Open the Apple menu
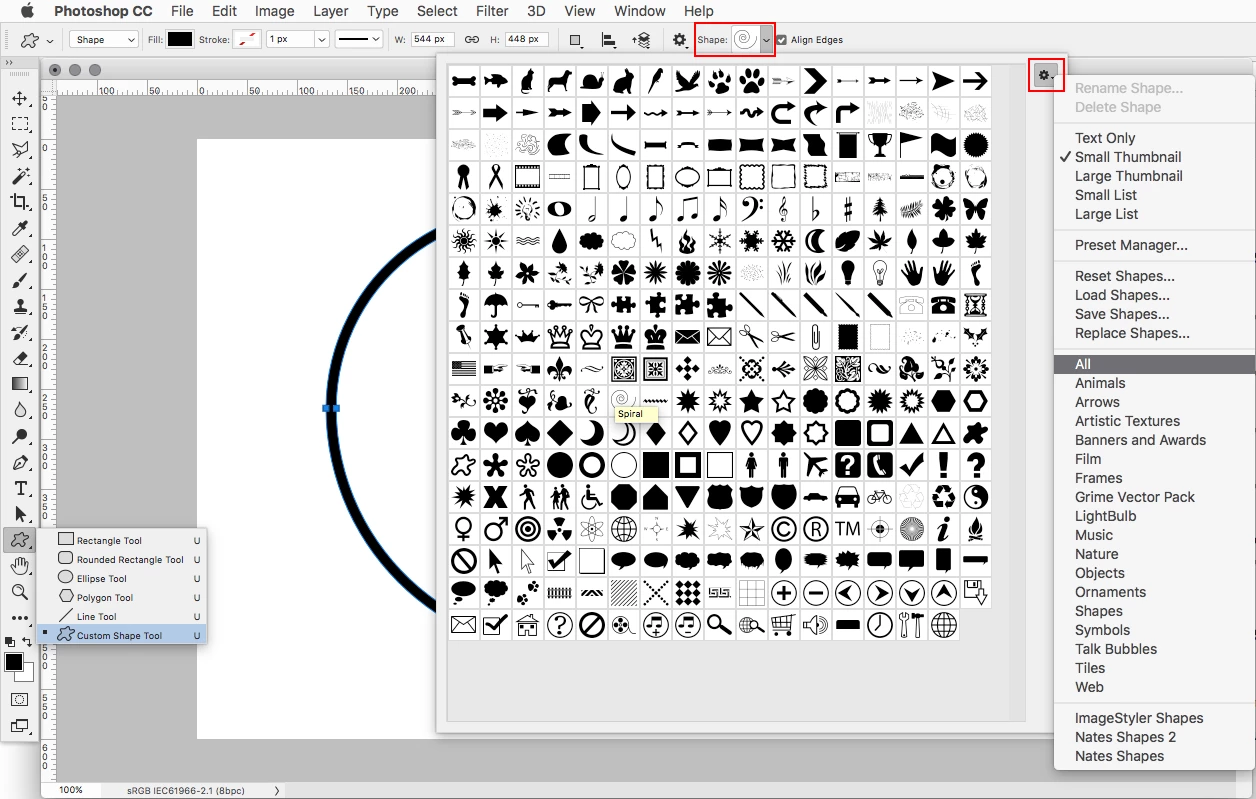 click(x=27, y=11)
